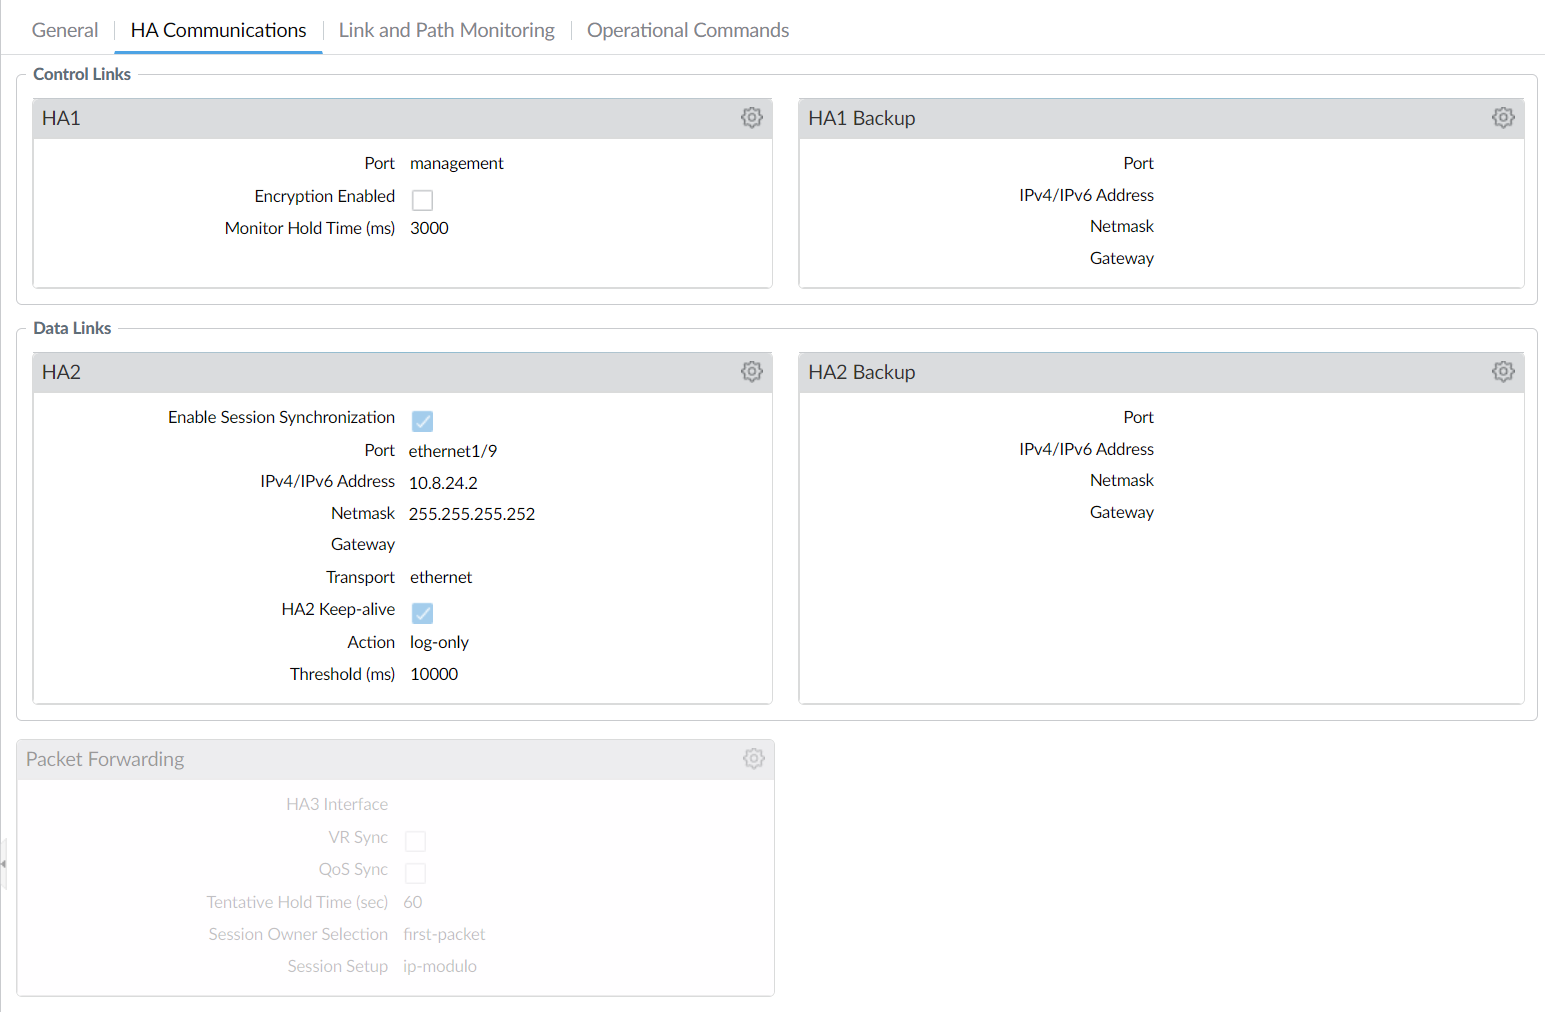Click the management port value
Screen dimensions: 1545x1012
pos(456,163)
